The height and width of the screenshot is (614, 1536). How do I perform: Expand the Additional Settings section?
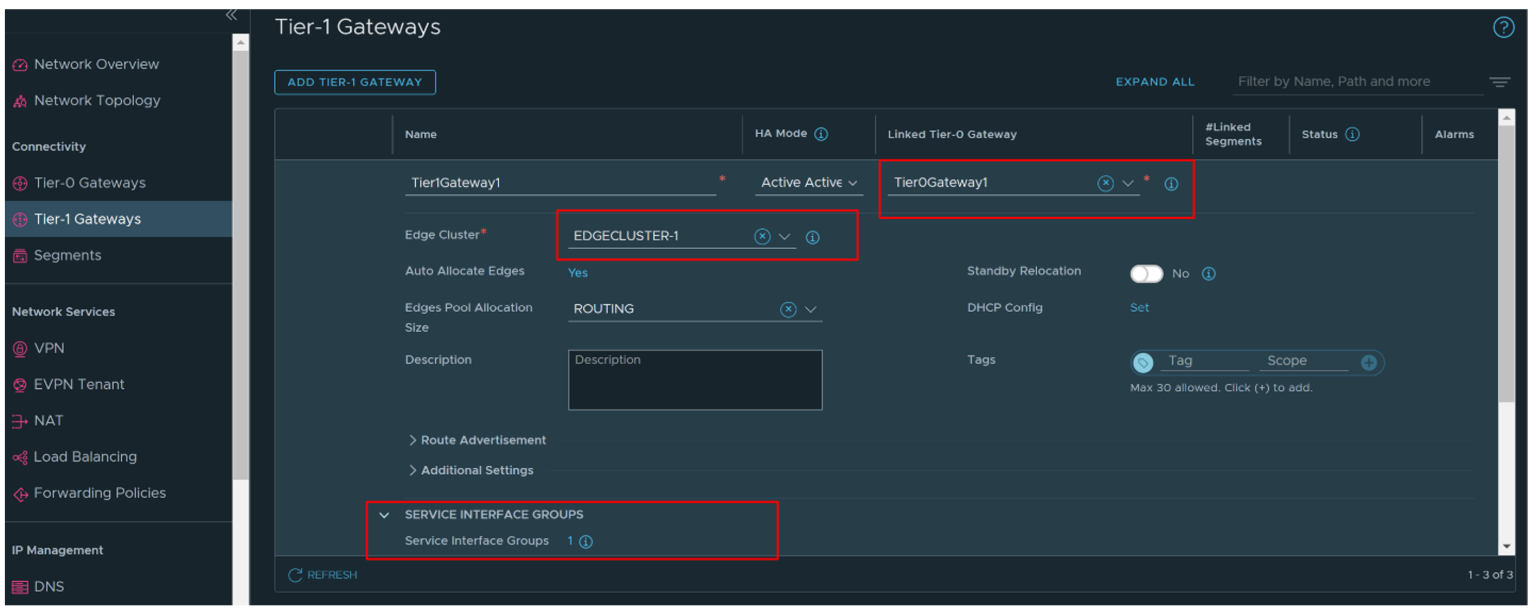471,470
